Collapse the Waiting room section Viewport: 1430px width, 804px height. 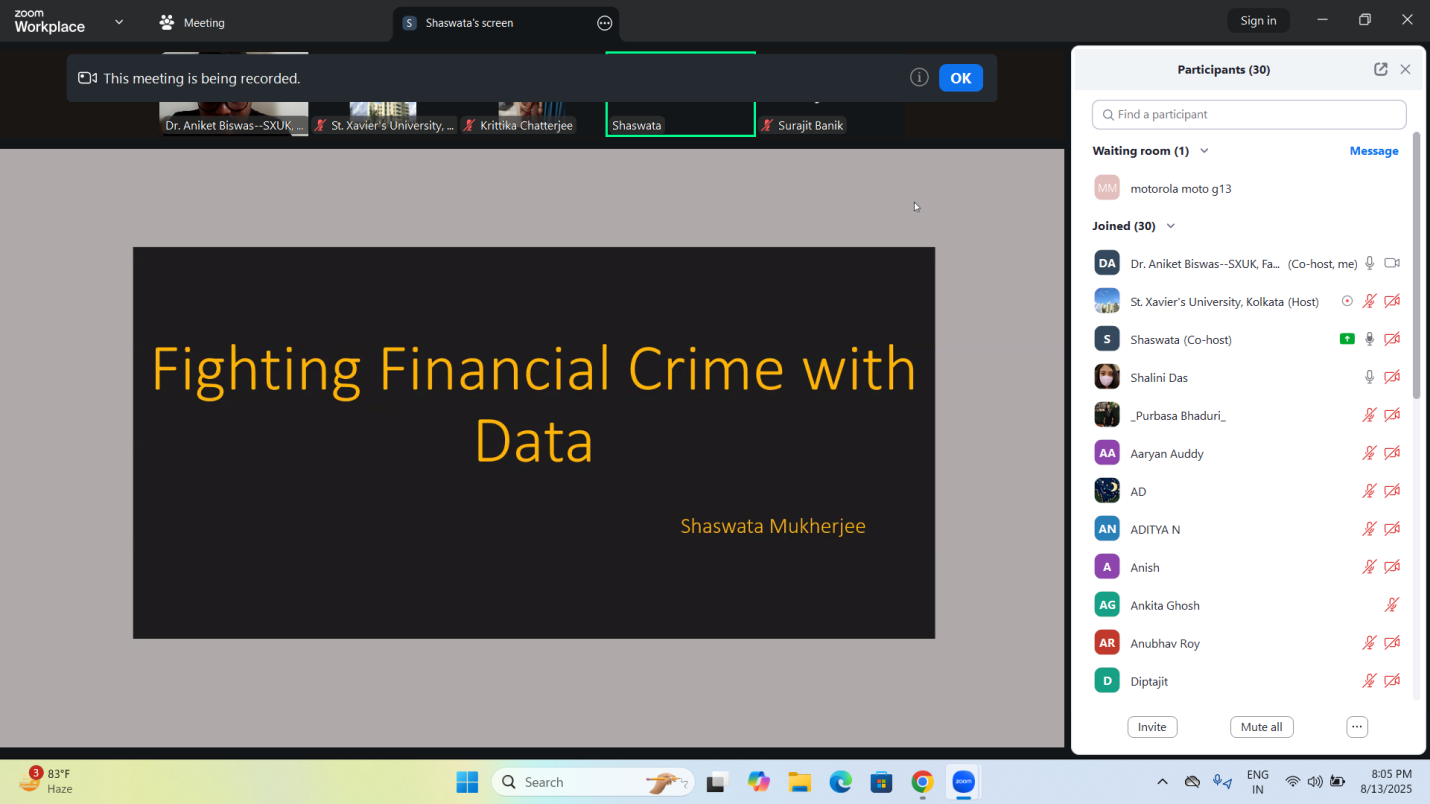coord(1204,151)
